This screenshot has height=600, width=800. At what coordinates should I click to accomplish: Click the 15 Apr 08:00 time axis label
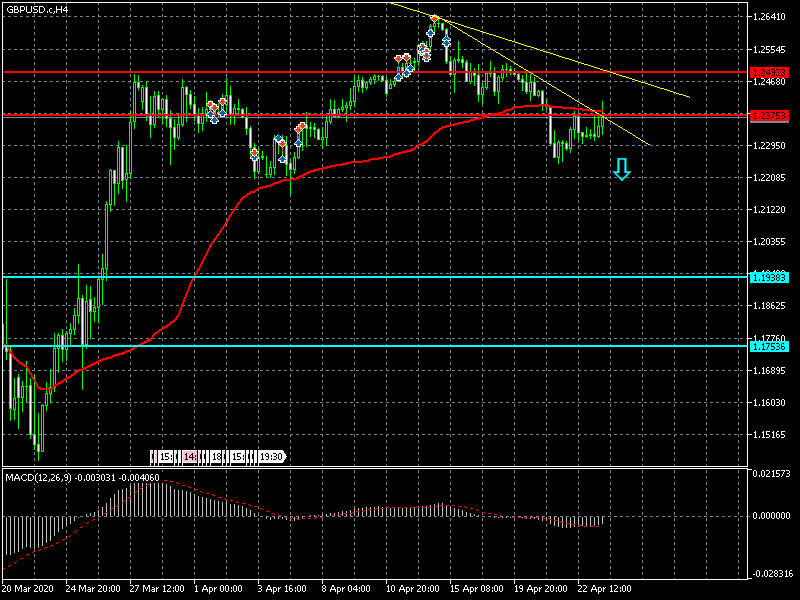(x=477, y=588)
